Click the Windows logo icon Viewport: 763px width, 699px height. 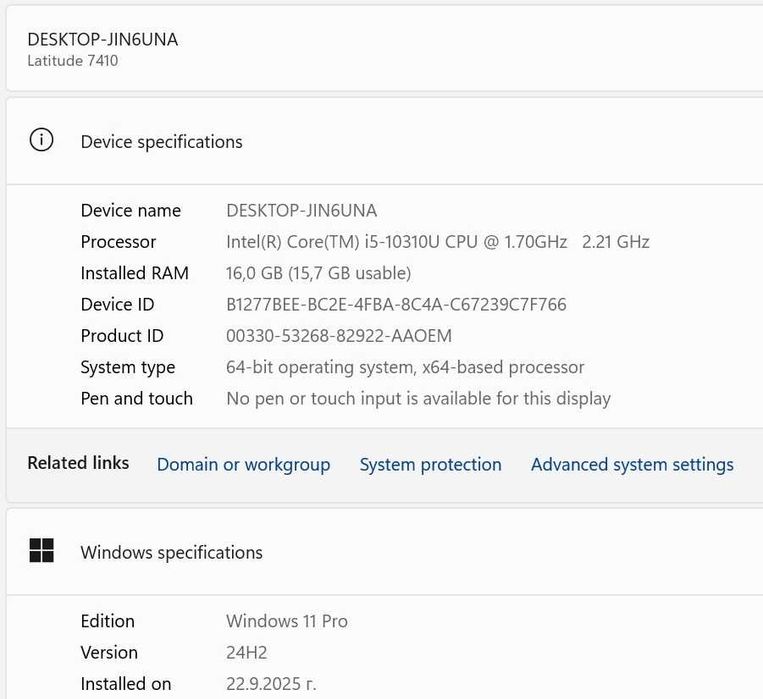point(41,551)
